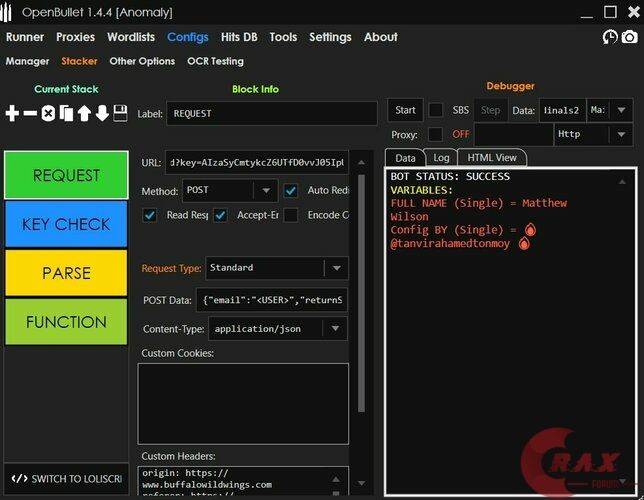
Task: Click the debugger Step button
Action: (x=490, y=110)
